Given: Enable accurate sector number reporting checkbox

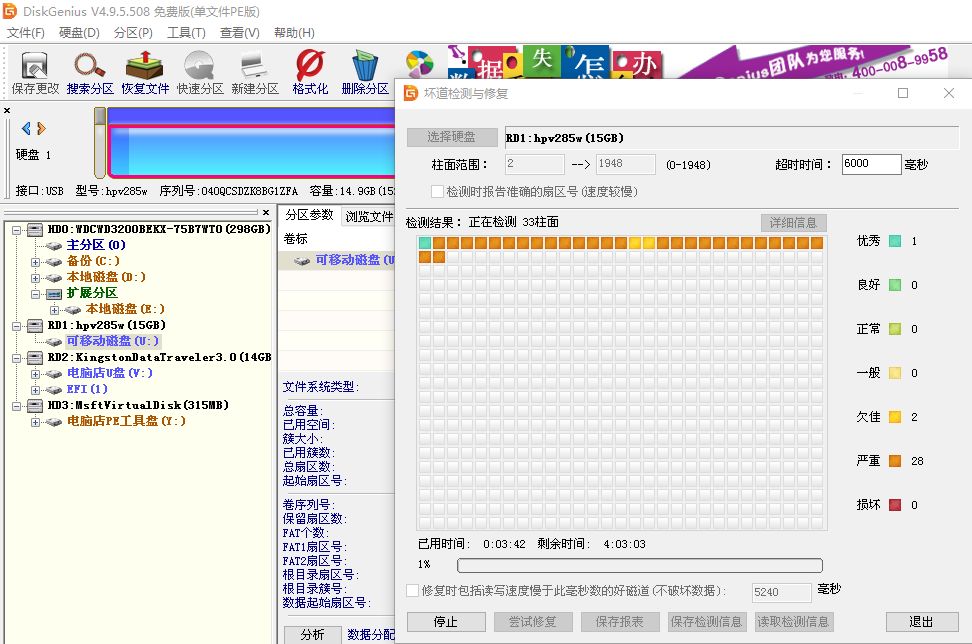Looking at the screenshot, I should (438, 190).
